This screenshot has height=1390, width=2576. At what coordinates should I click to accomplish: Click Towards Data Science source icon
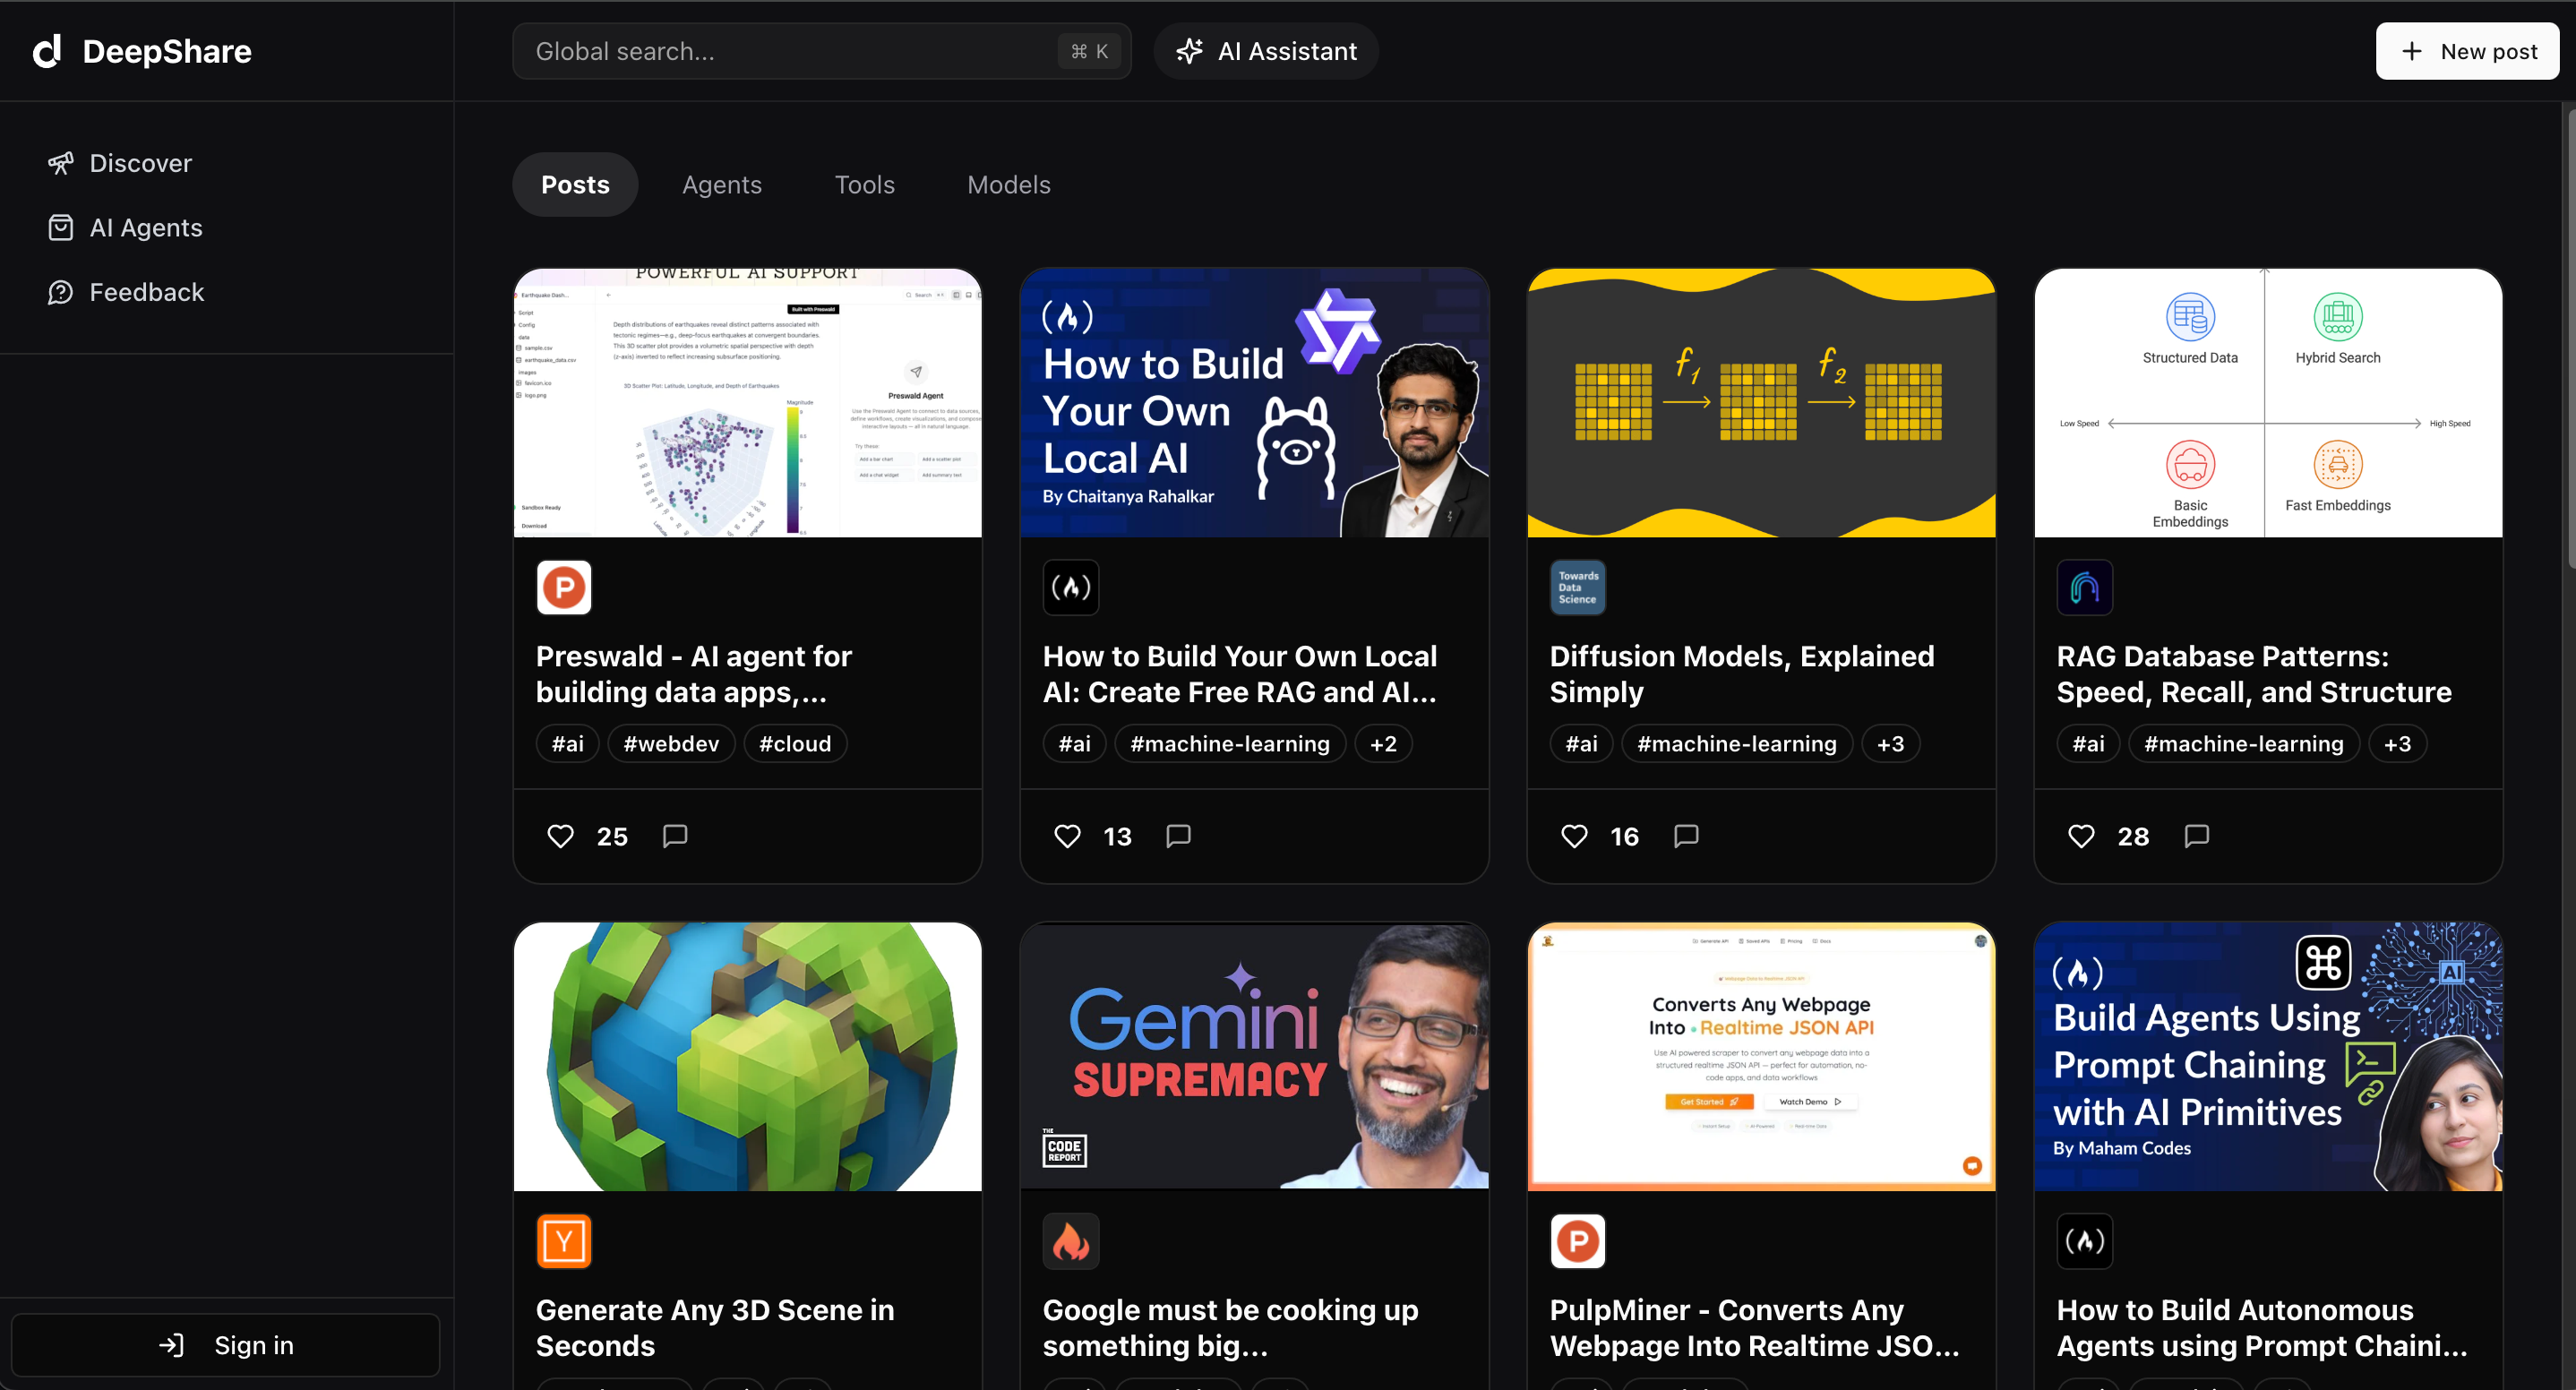click(x=1578, y=587)
